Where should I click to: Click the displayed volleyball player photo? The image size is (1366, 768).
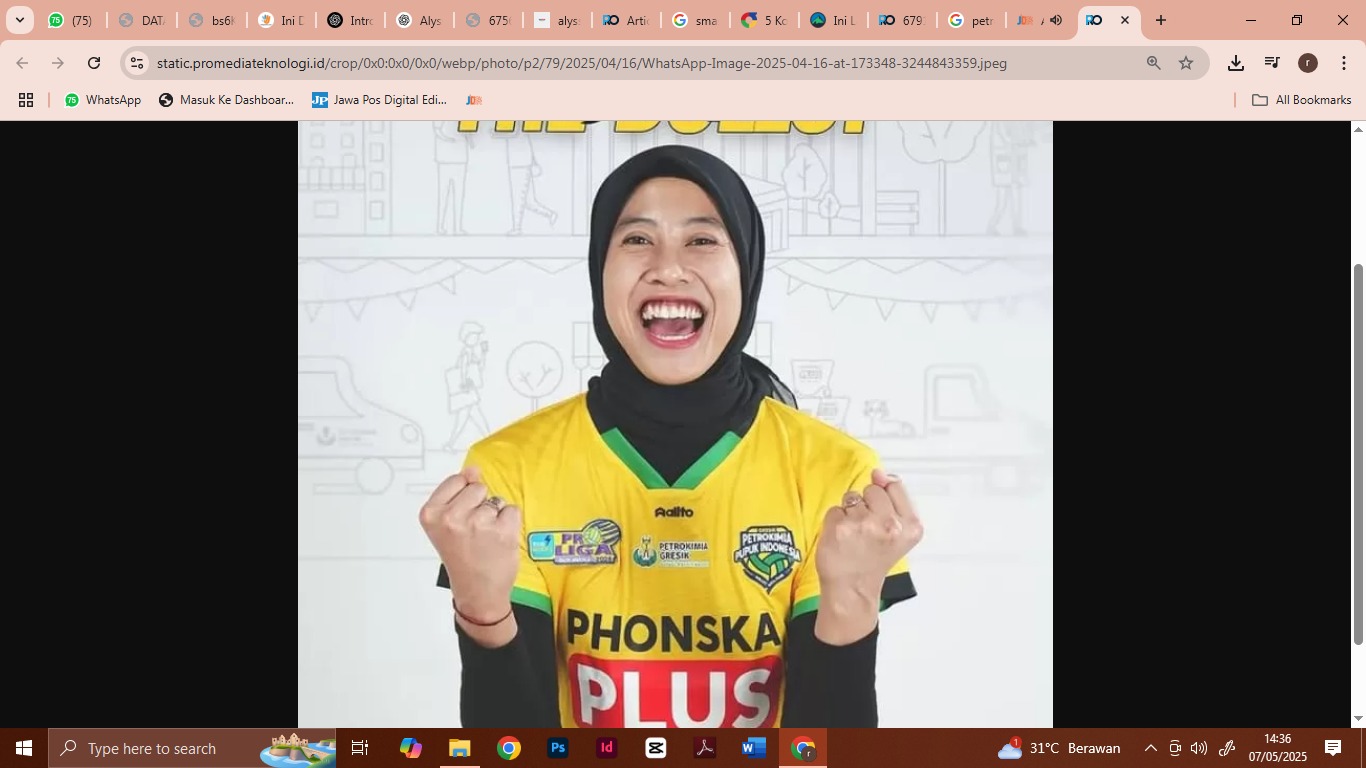[675, 424]
